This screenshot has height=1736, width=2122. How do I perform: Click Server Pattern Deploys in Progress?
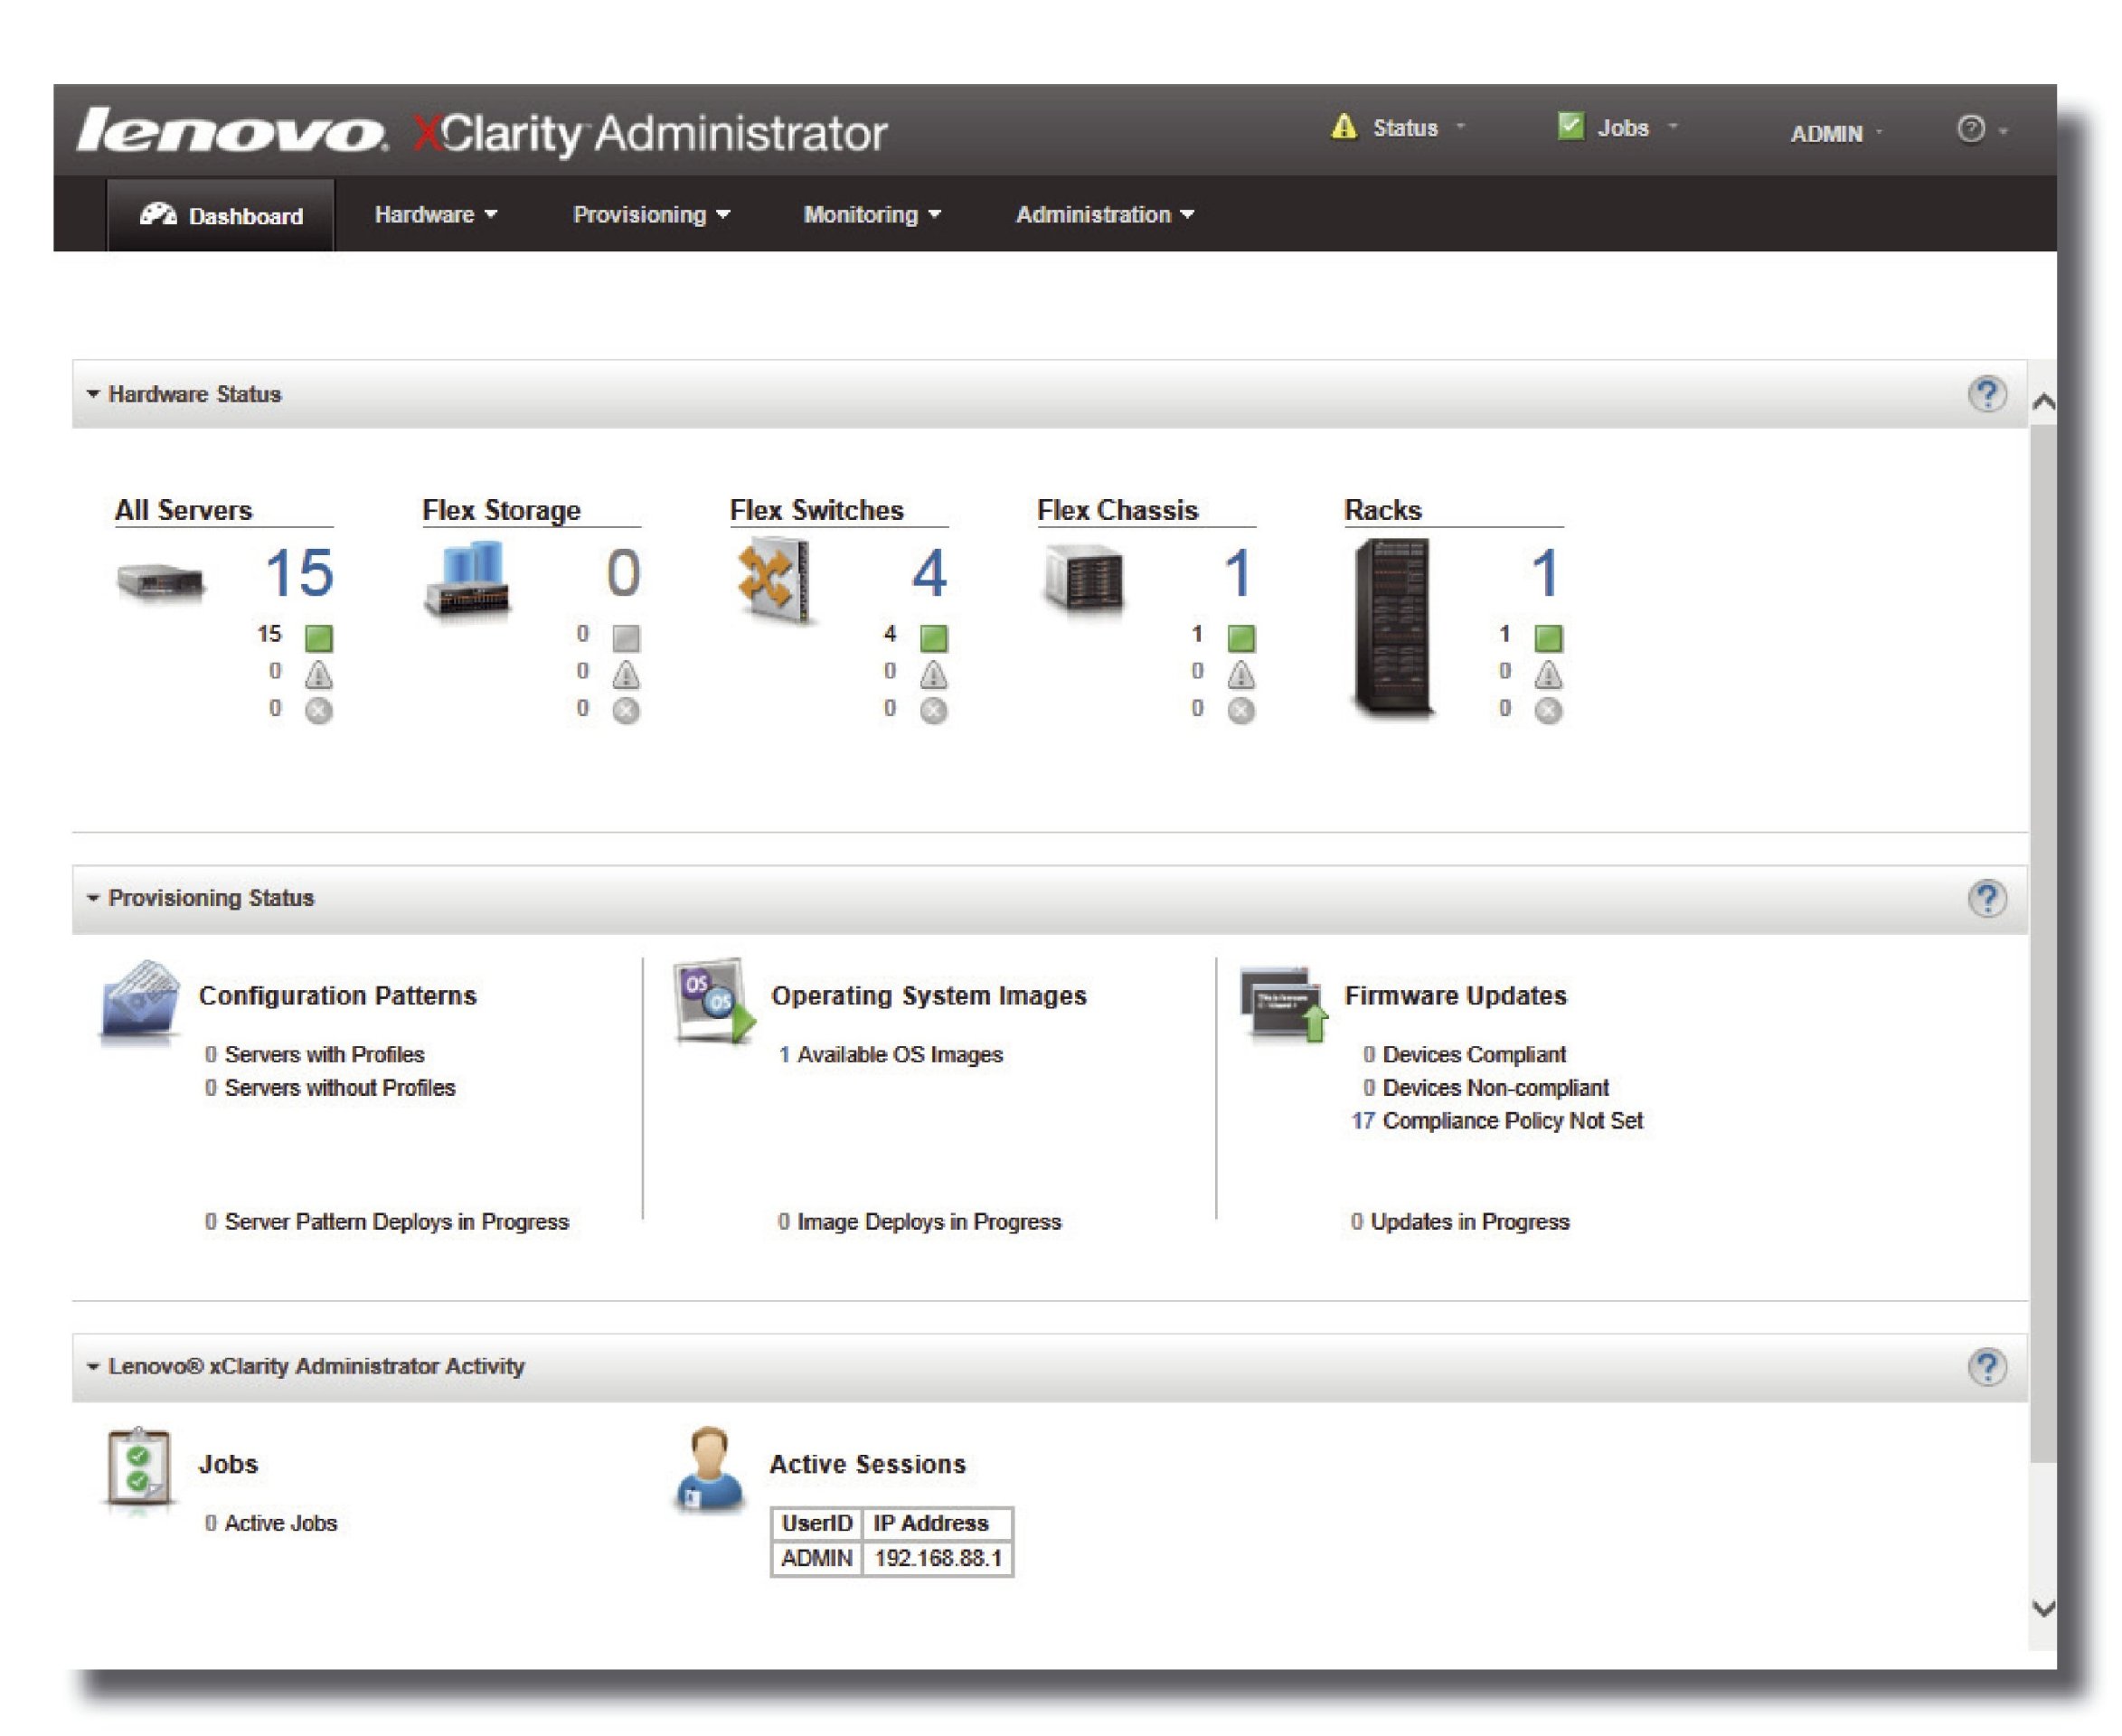[x=386, y=1222]
